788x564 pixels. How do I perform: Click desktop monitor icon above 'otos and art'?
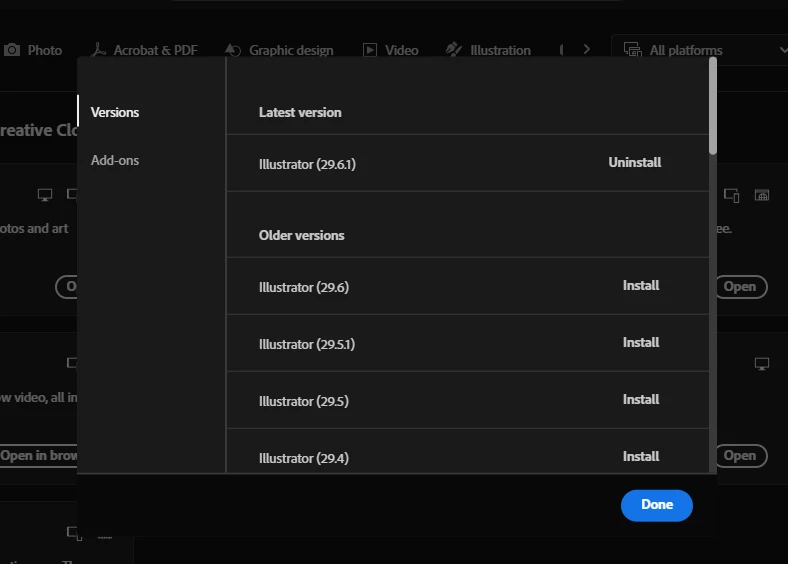[45, 195]
